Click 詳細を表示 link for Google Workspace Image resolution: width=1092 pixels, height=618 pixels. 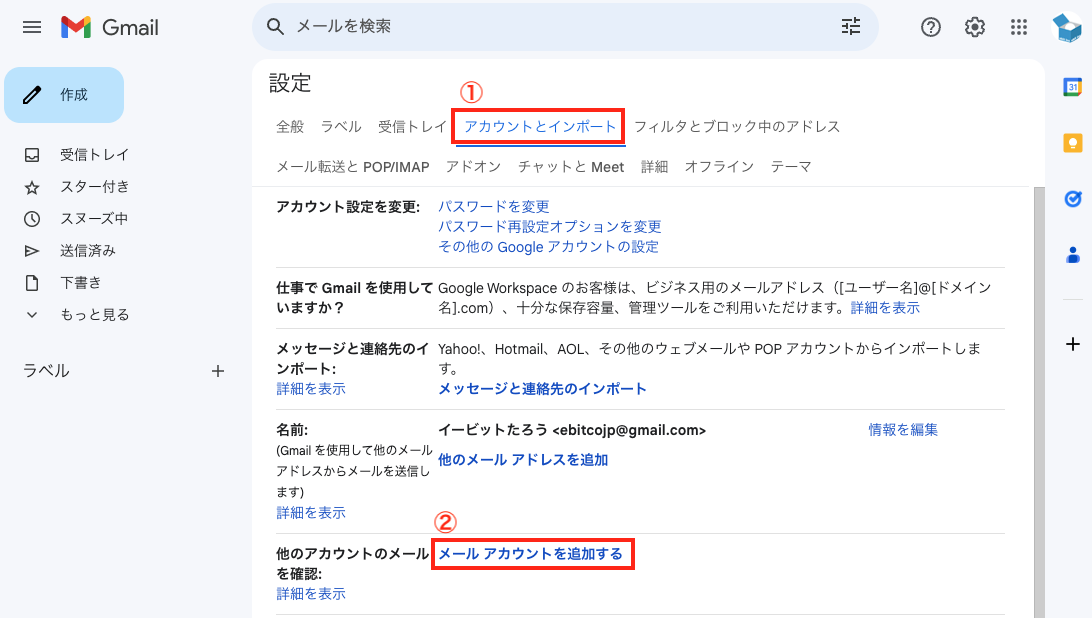pyautogui.click(x=885, y=308)
